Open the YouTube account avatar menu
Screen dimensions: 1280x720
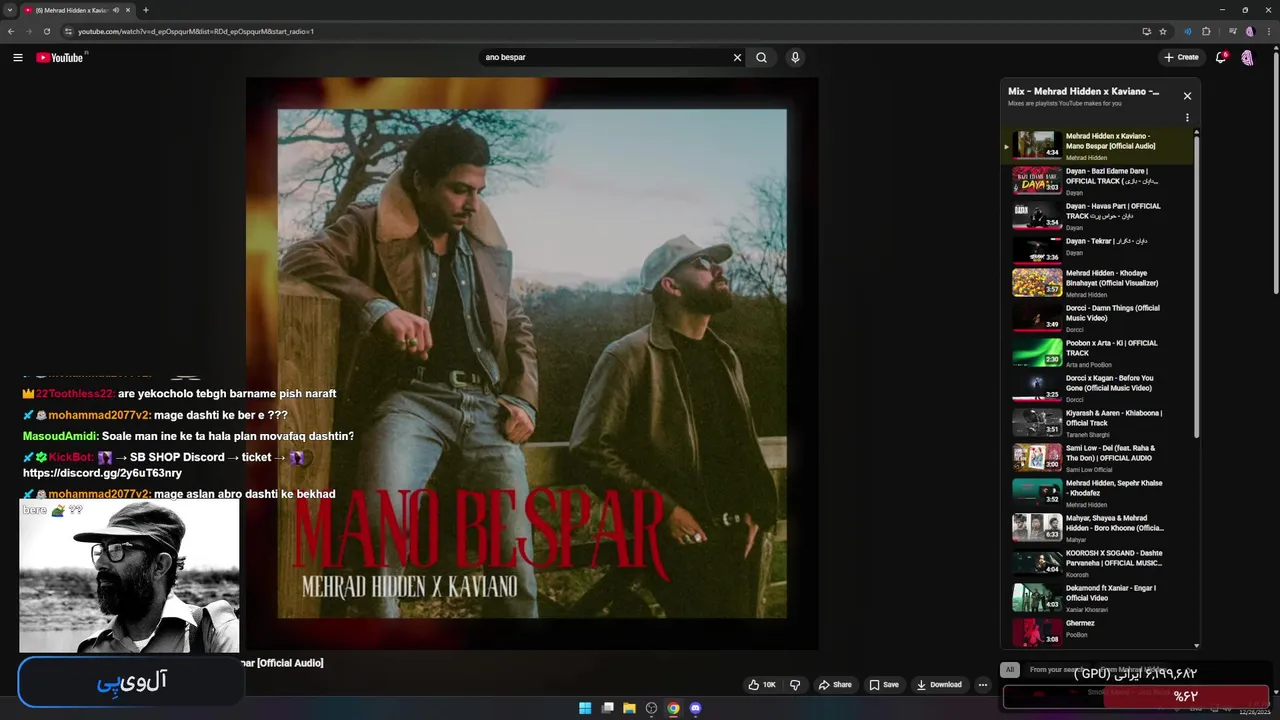click(x=1248, y=57)
